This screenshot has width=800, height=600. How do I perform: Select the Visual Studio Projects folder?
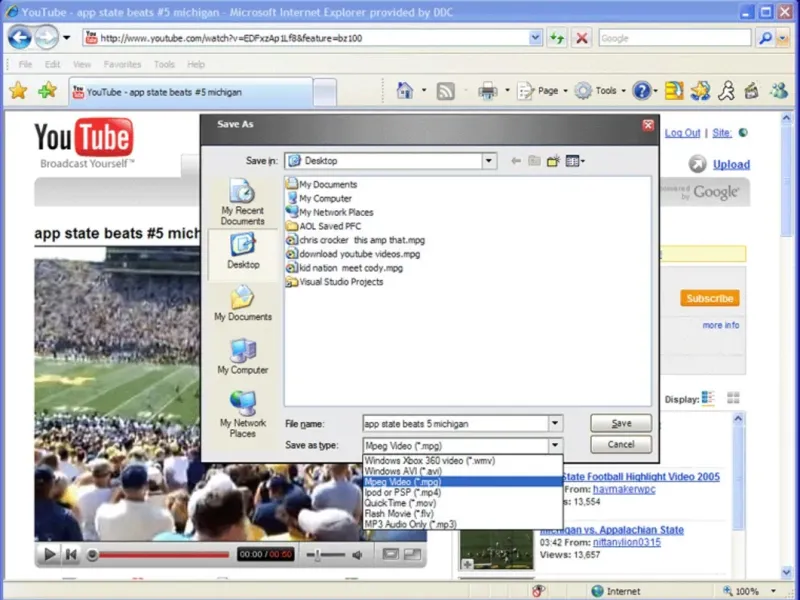(335, 282)
